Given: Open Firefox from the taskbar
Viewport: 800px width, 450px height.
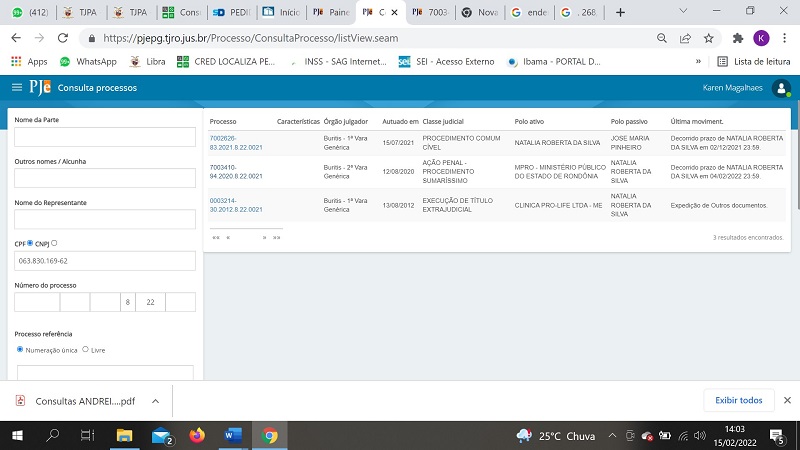Looking at the screenshot, I should [x=196, y=436].
